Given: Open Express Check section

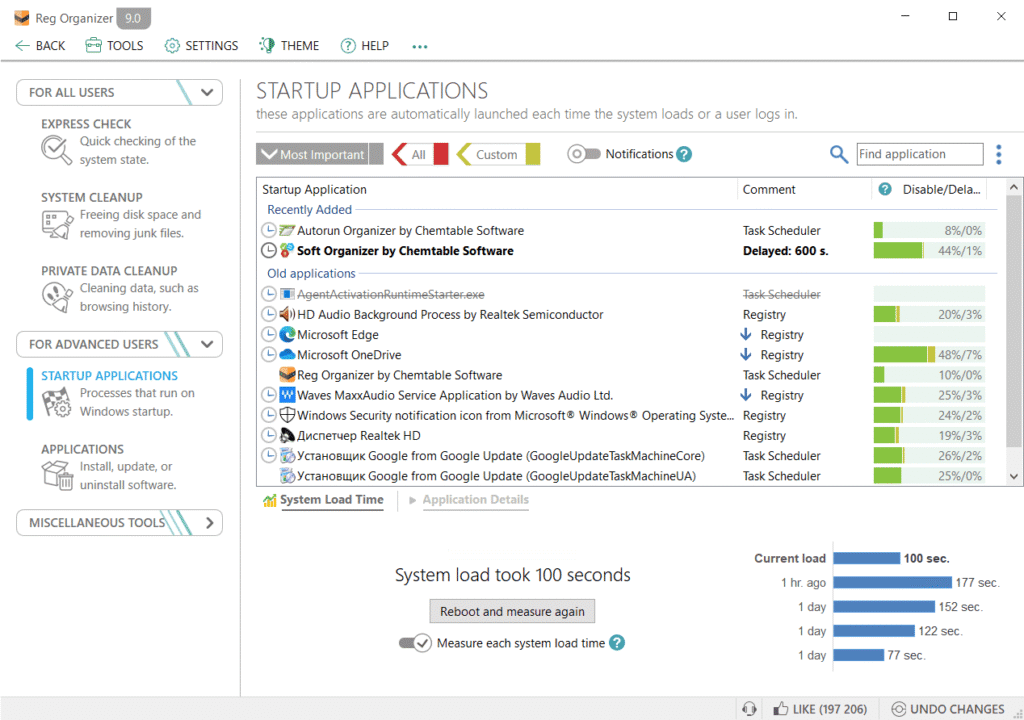Looking at the screenshot, I should (x=86, y=124).
